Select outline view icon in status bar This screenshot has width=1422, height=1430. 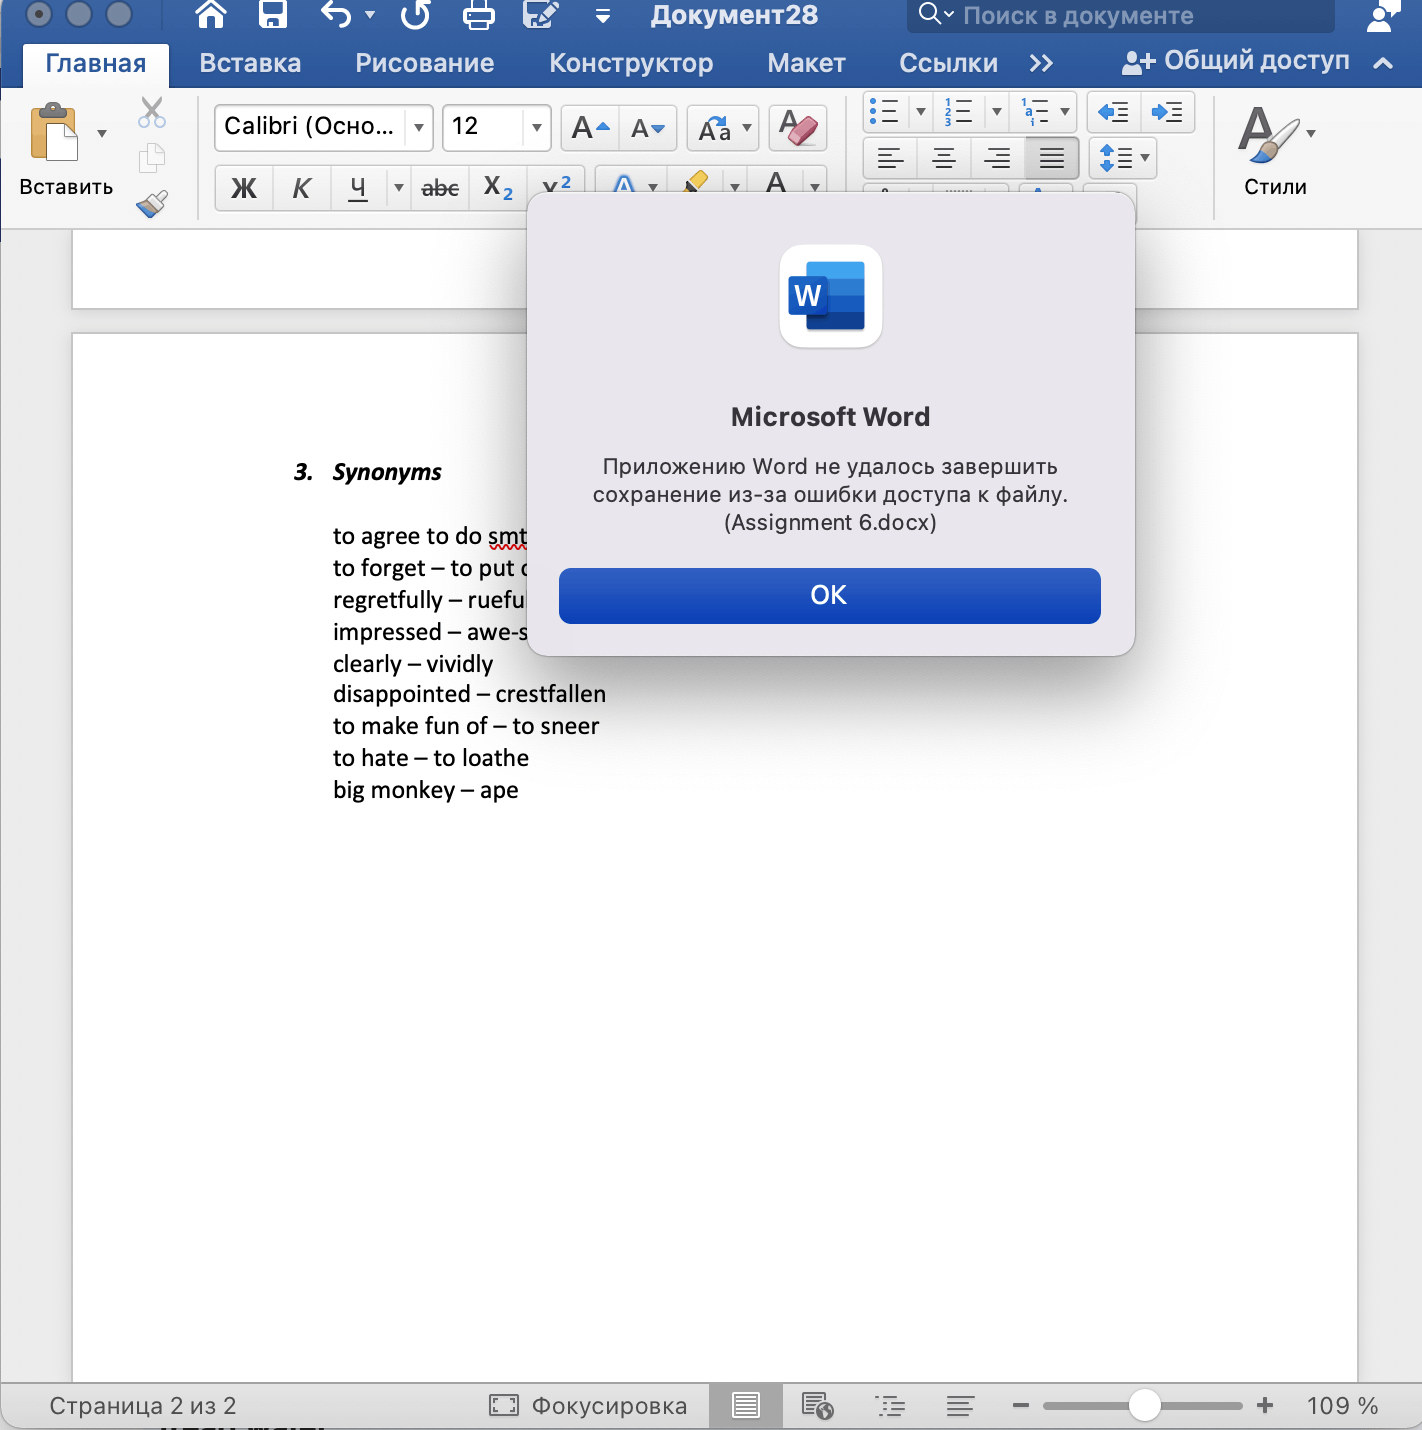890,1406
